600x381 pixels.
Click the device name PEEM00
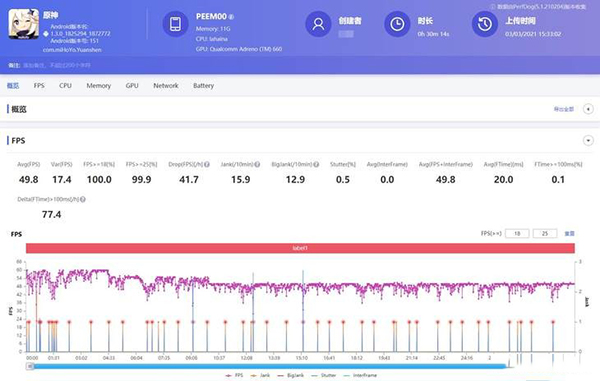tap(211, 16)
